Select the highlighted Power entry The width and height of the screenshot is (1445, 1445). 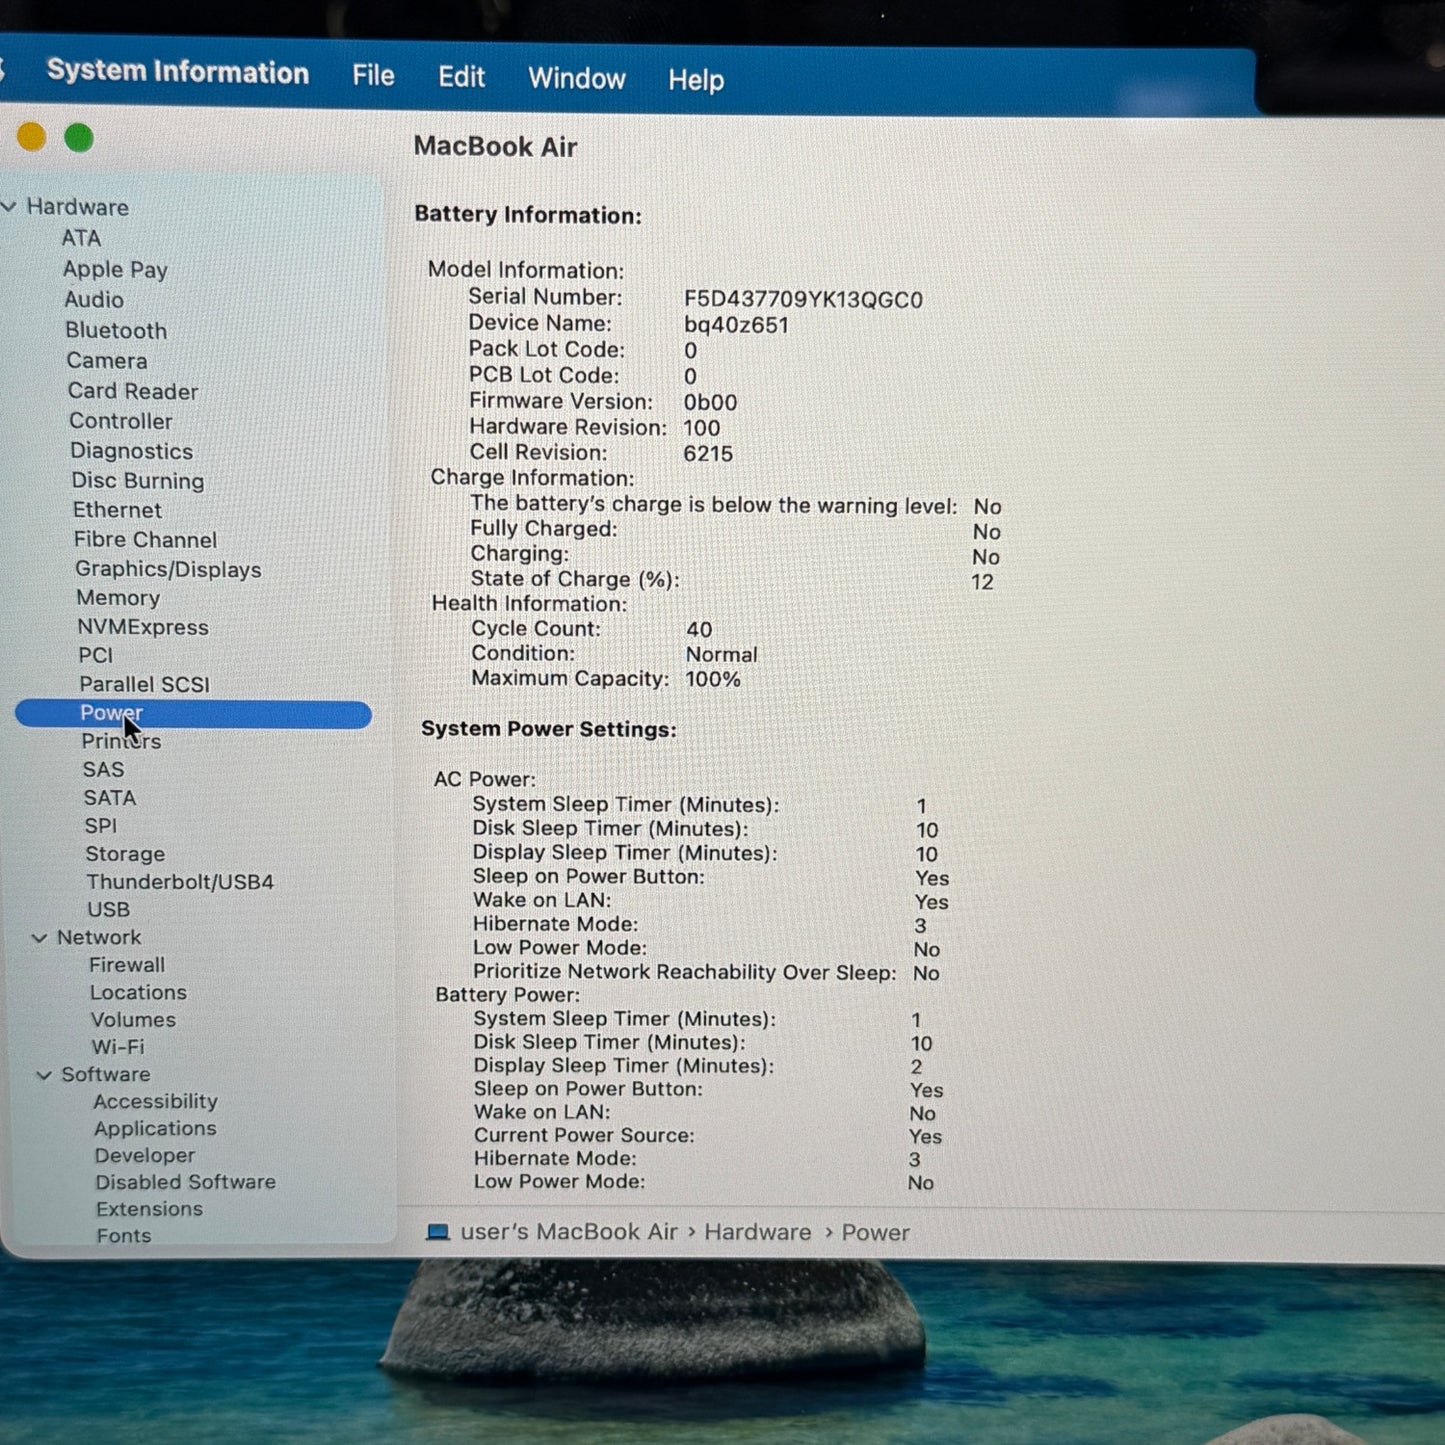coord(193,714)
